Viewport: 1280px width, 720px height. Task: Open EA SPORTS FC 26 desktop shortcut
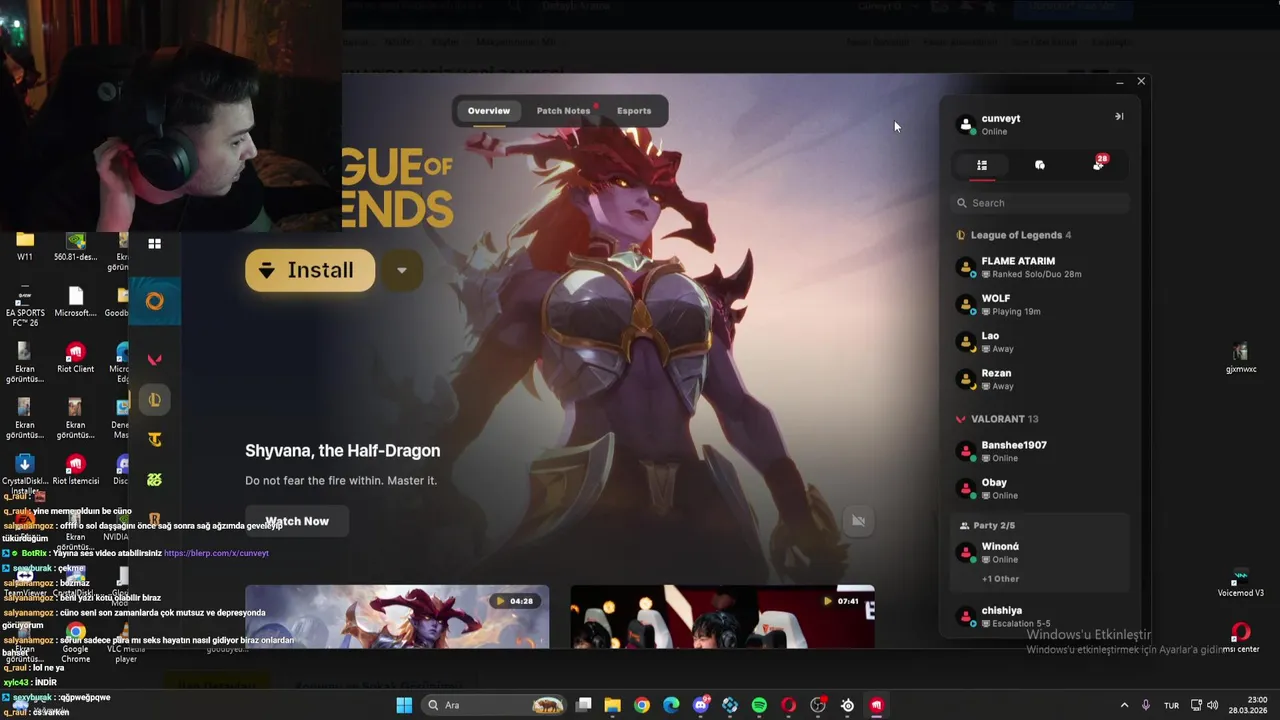click(x=25, y=305)
